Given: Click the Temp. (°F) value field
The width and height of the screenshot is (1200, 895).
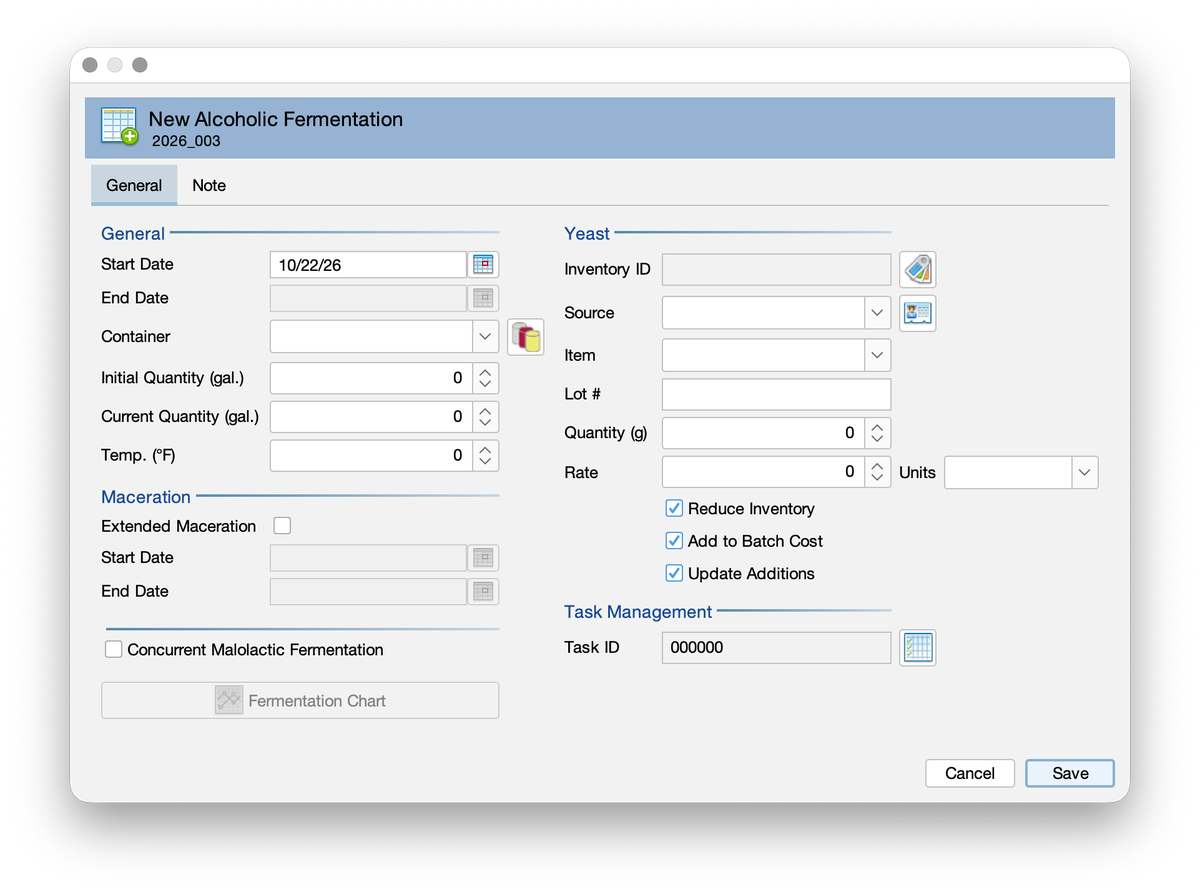Looking at the screenshot, I should click(x=371, y=456).
